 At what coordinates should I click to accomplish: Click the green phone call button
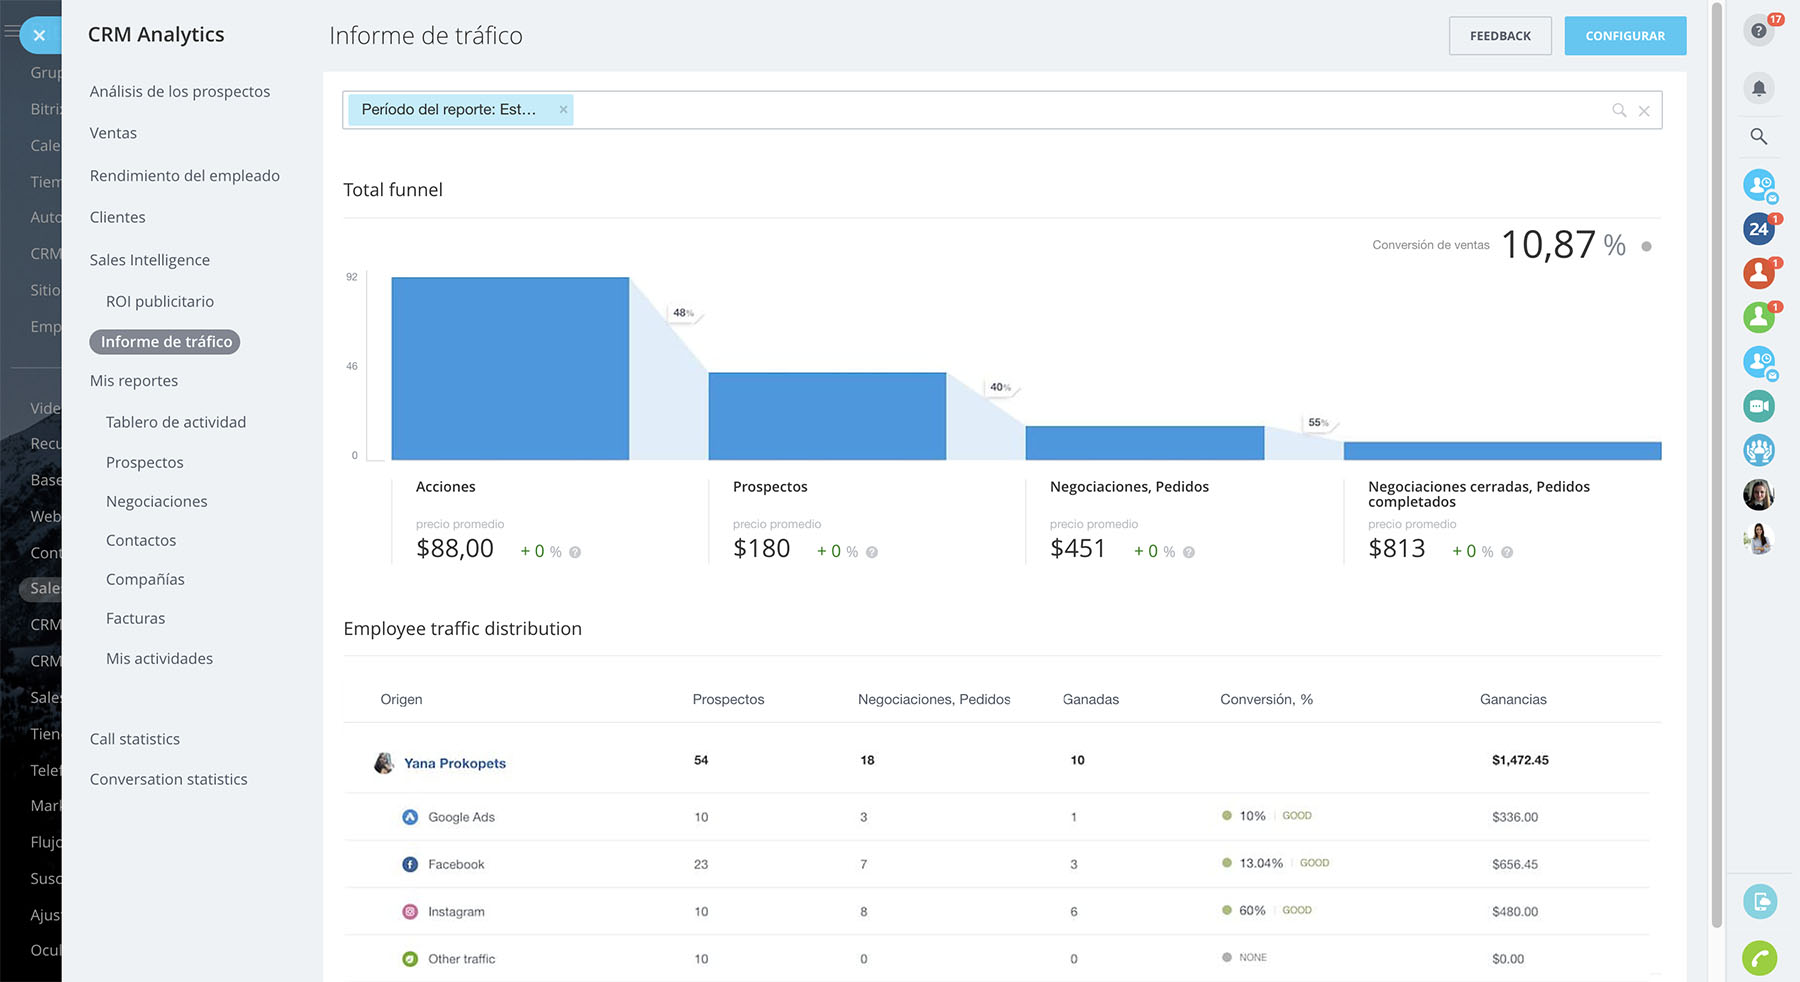(x=1759, y=958)
